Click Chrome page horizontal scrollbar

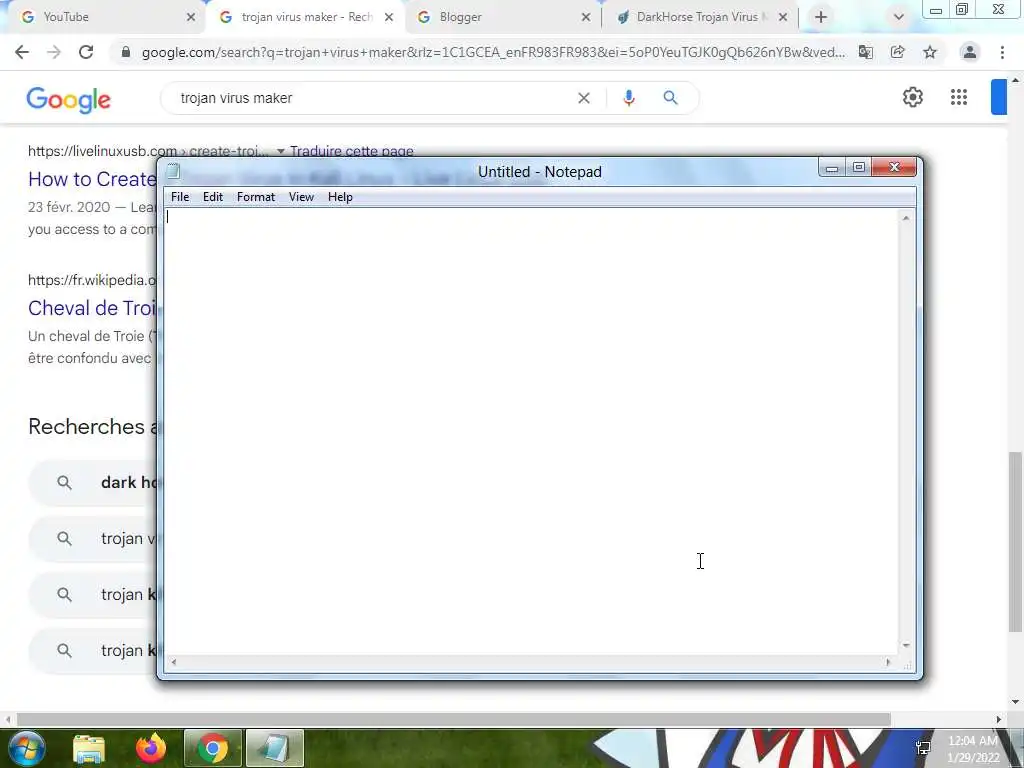tap(453, 719)
